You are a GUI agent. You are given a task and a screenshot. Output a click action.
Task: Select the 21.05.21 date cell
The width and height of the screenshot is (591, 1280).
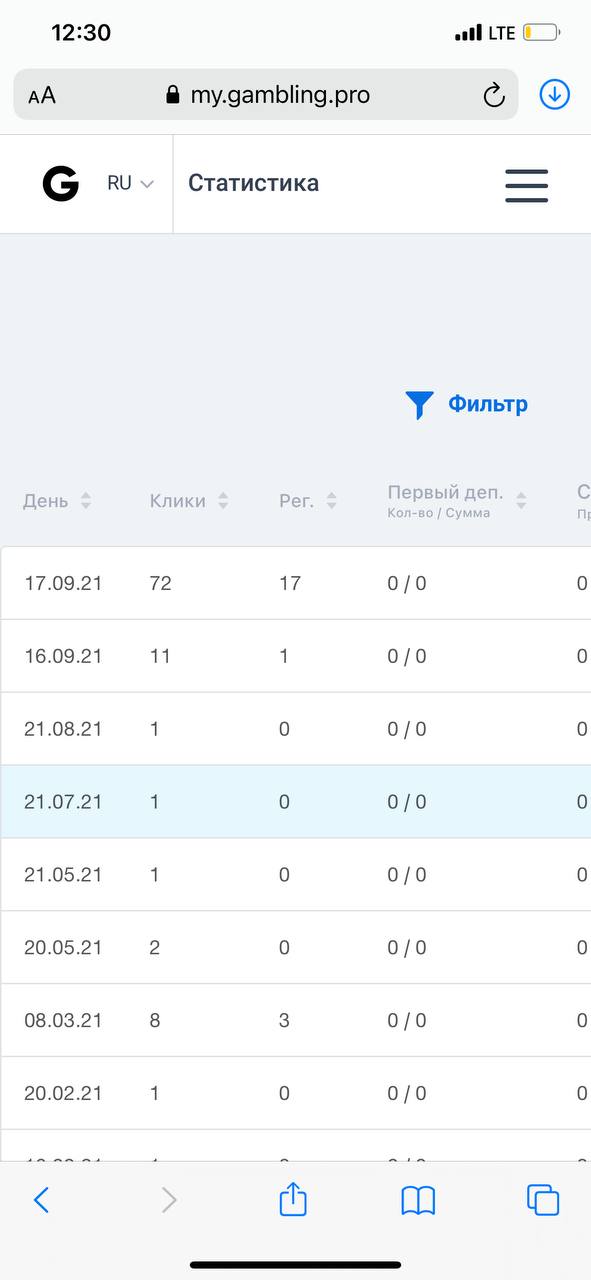click(63, 875)
